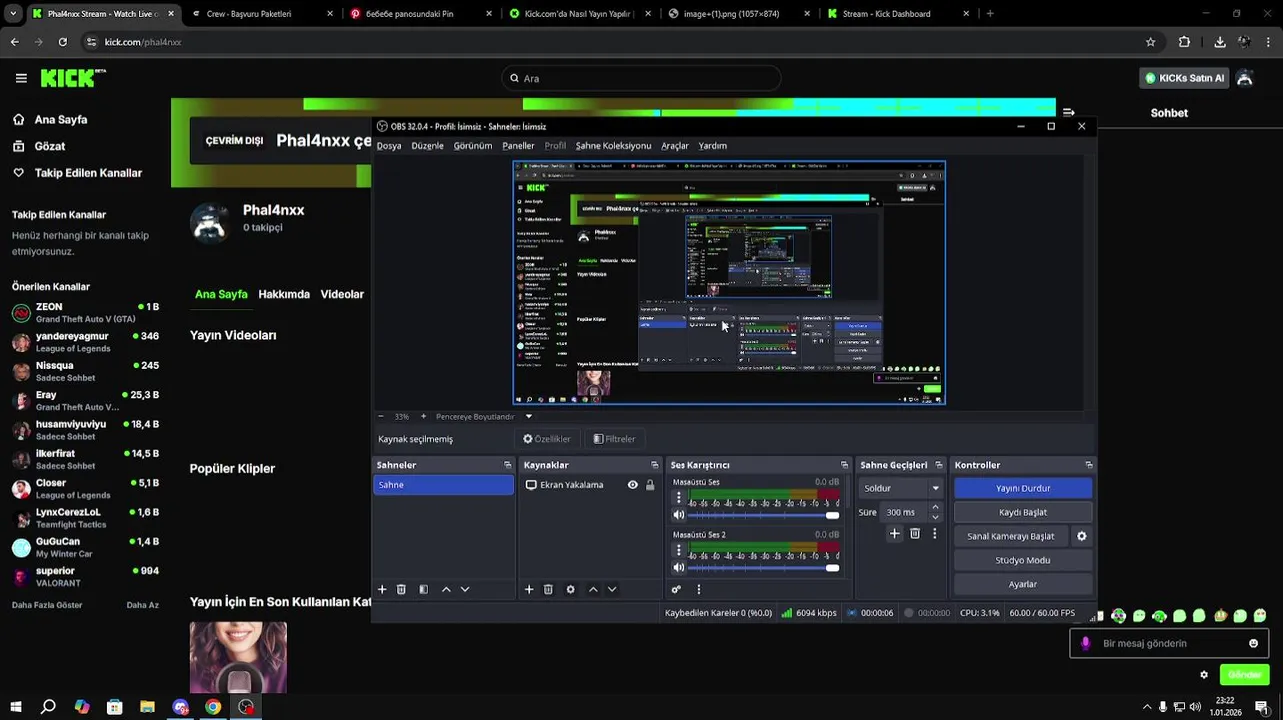Toggle the lock on Ekran Yakalama source

(650, 485)
